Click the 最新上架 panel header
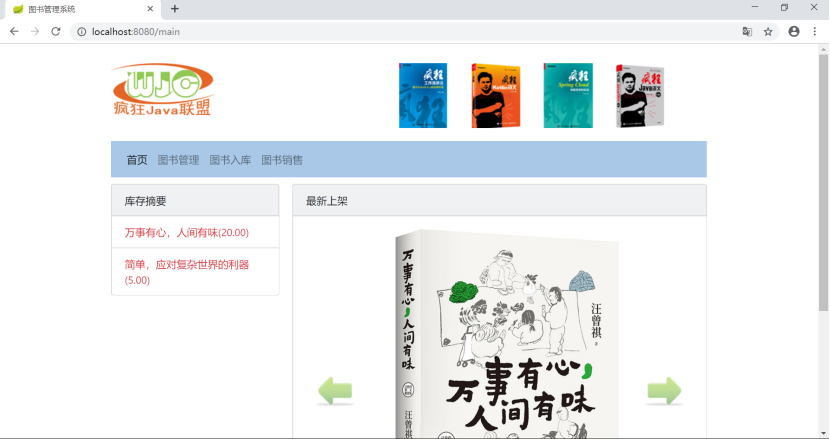Image resolution: width=830 pixels, height=439 pixels. [499, 201]
